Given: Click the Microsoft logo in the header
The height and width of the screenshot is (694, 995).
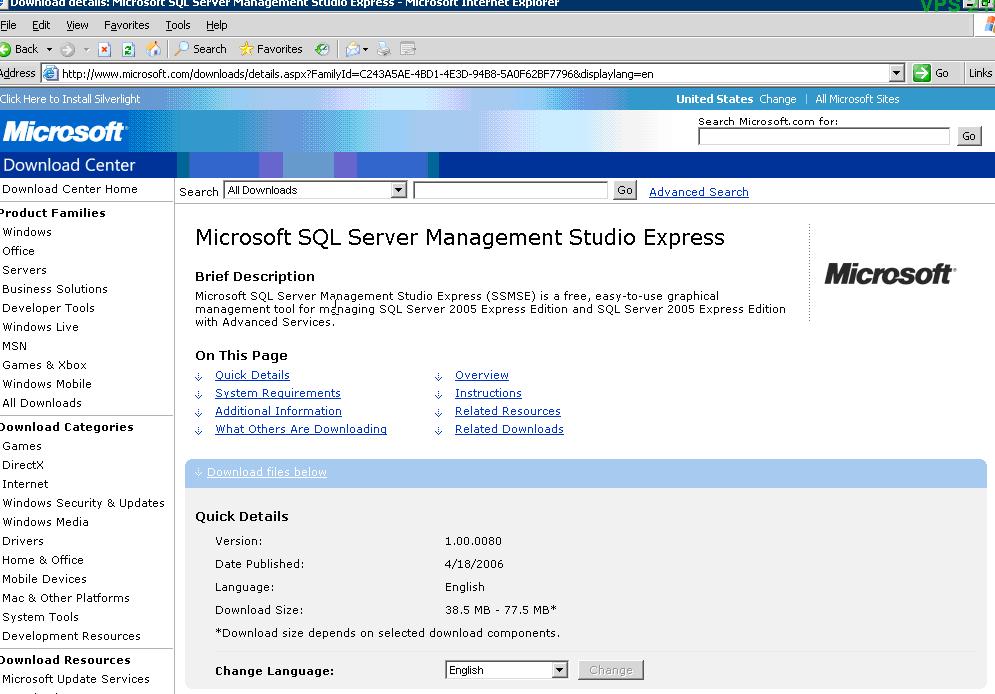Looking at the screenshot, I should tap(63, 131).
